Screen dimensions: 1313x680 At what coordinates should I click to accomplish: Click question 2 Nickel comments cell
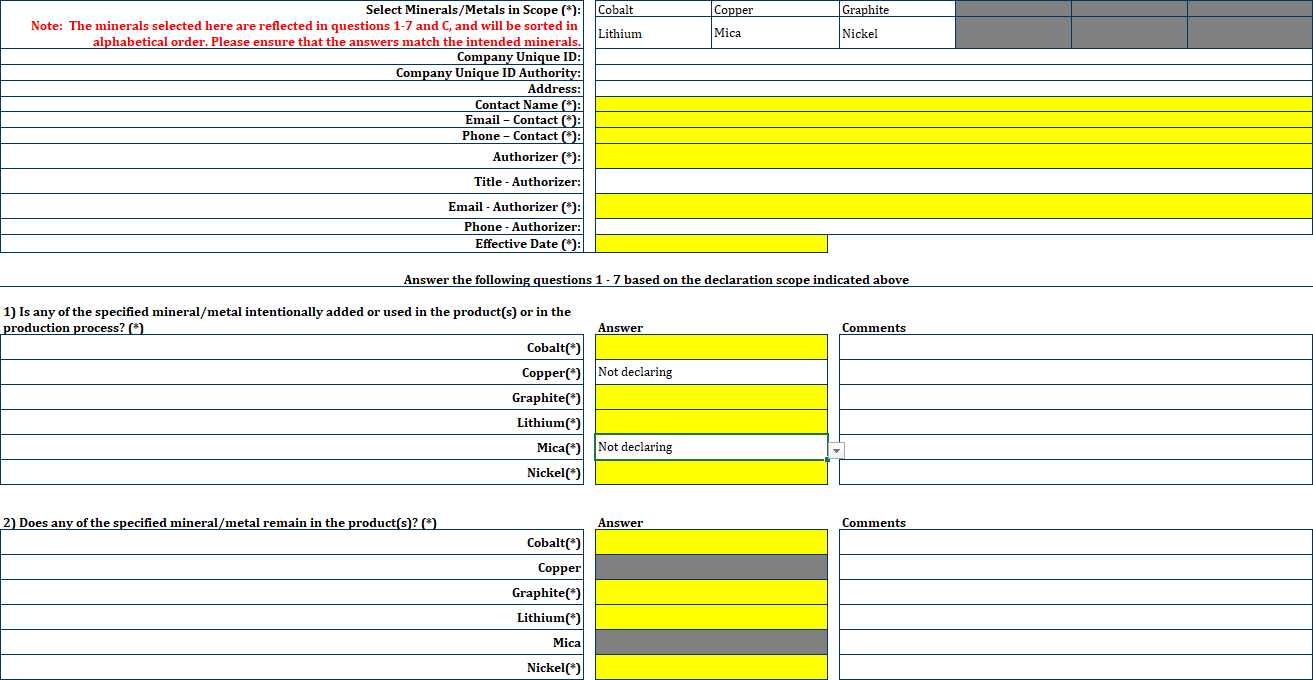point(1075,667)
